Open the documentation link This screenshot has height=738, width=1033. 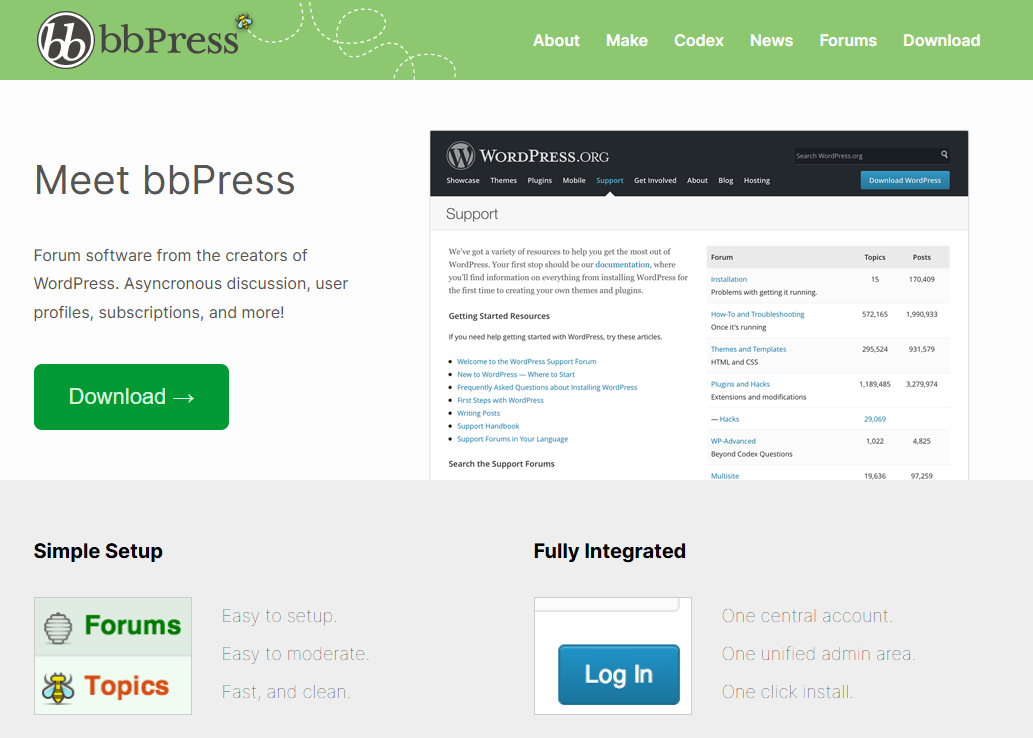pos(622,263)
